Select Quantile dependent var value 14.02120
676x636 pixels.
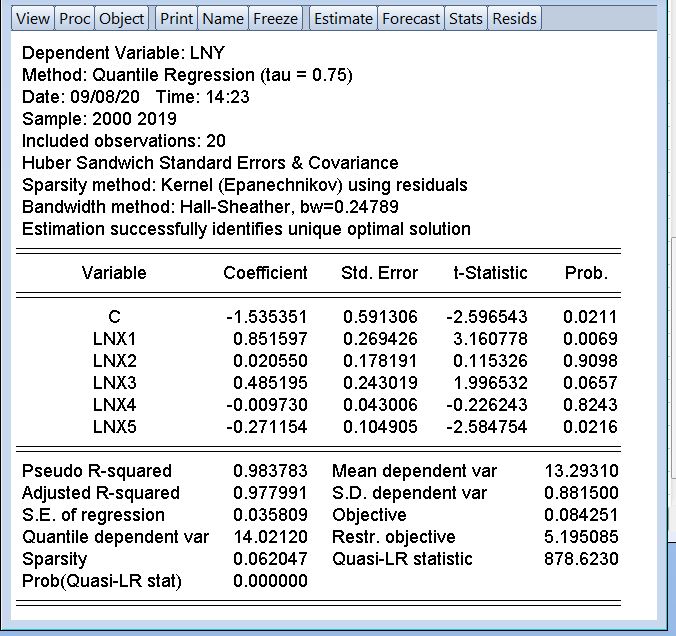coord(270,537)
